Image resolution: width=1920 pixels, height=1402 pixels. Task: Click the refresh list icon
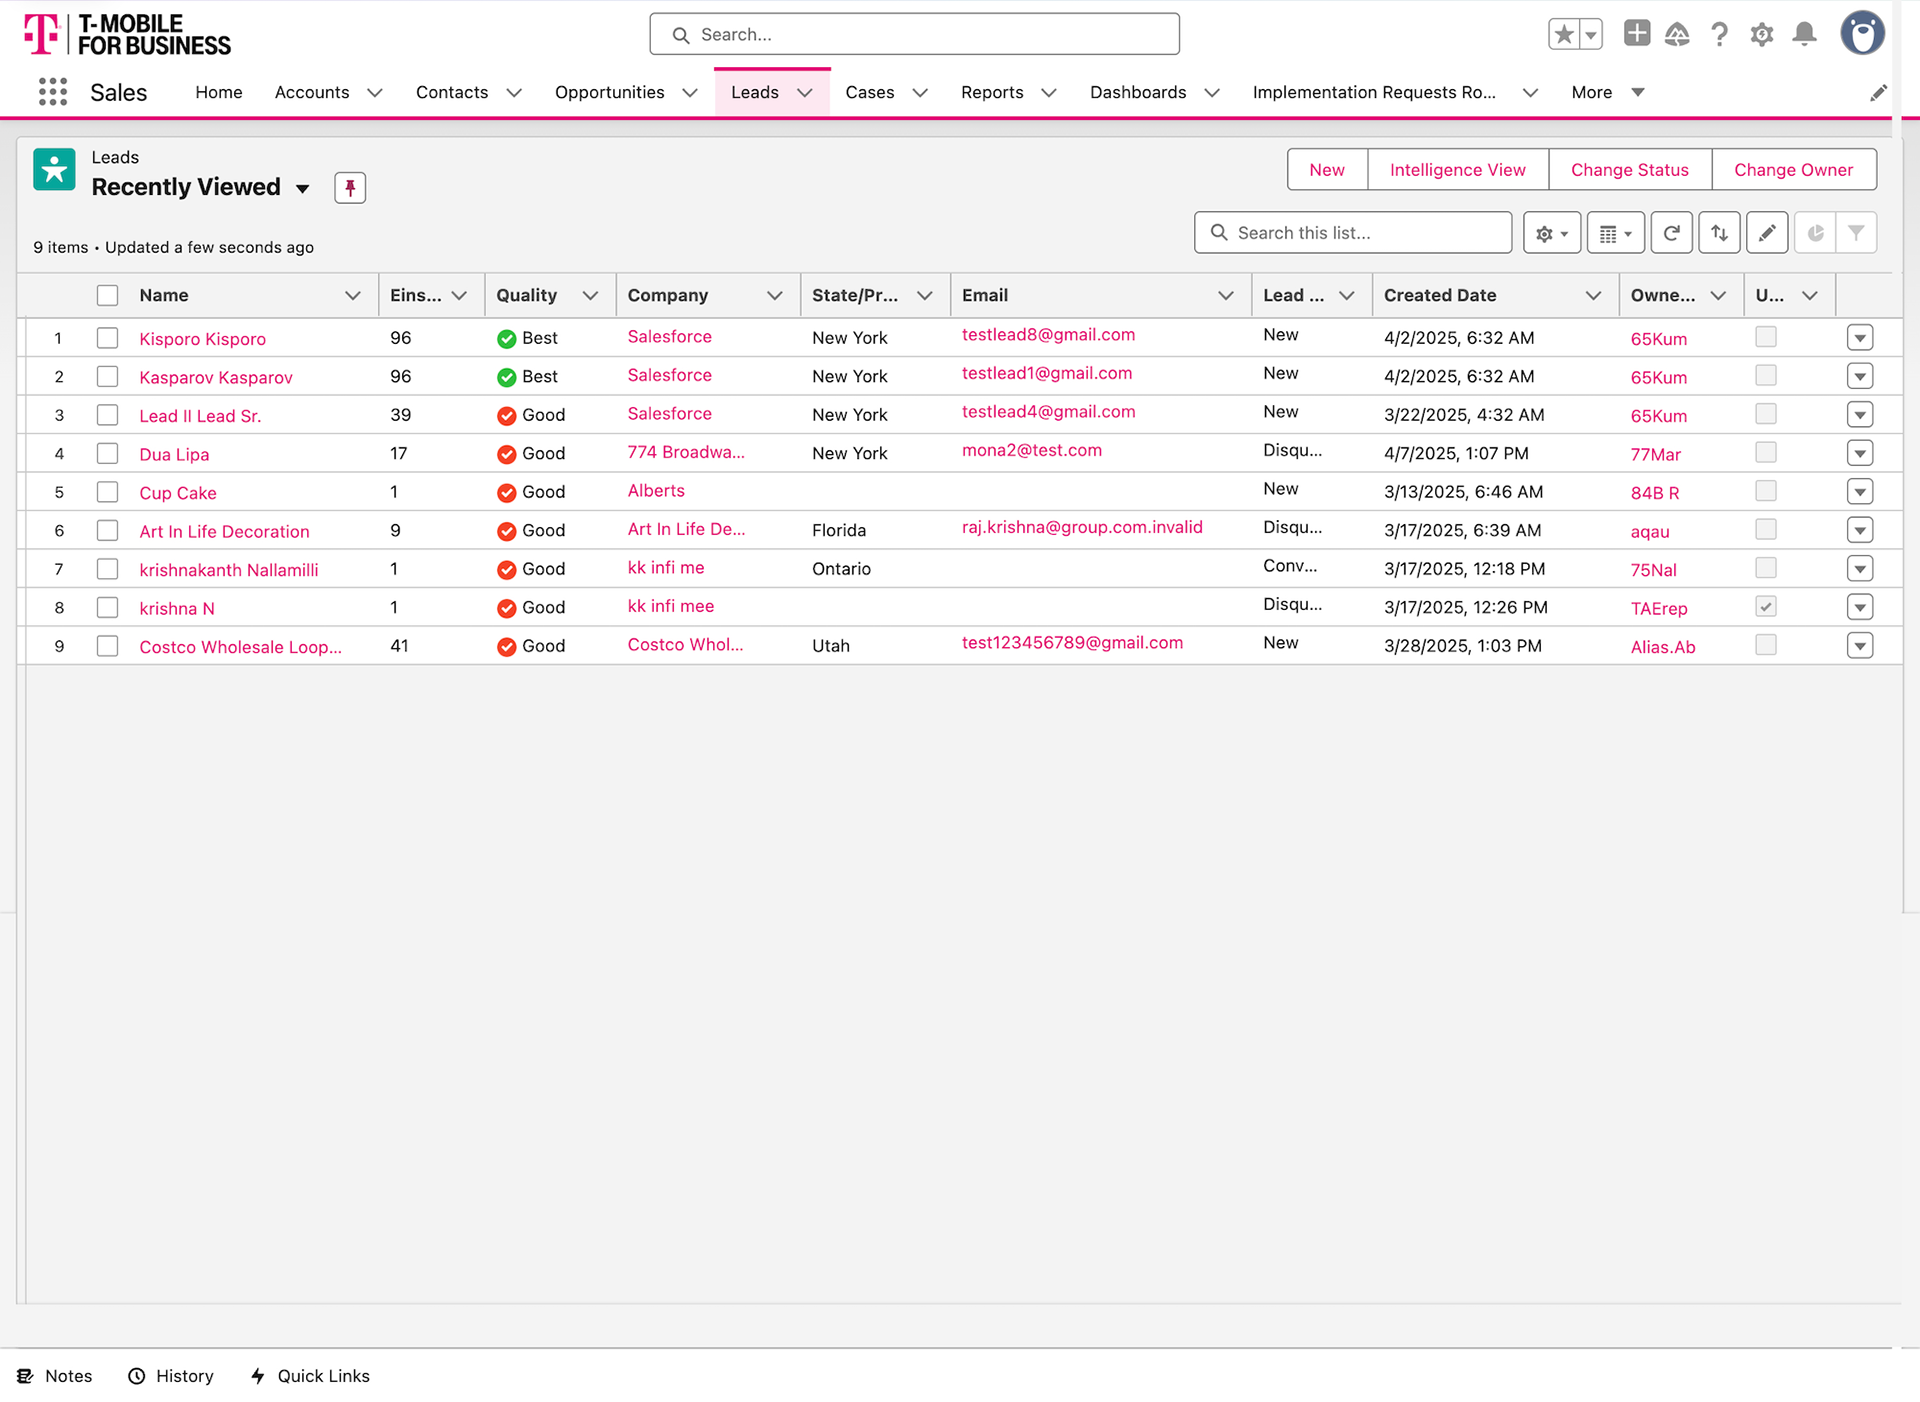pyautogui.click(x=1671, y=233)
